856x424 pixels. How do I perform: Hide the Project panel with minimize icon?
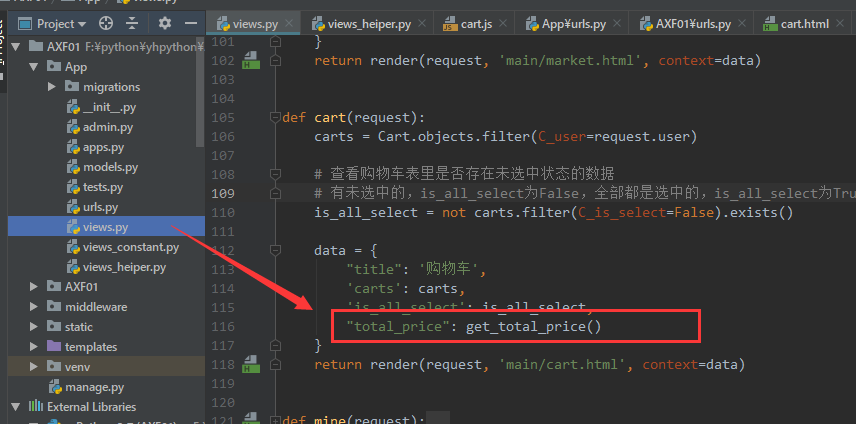pyautogui.click(x=191, y=23)
